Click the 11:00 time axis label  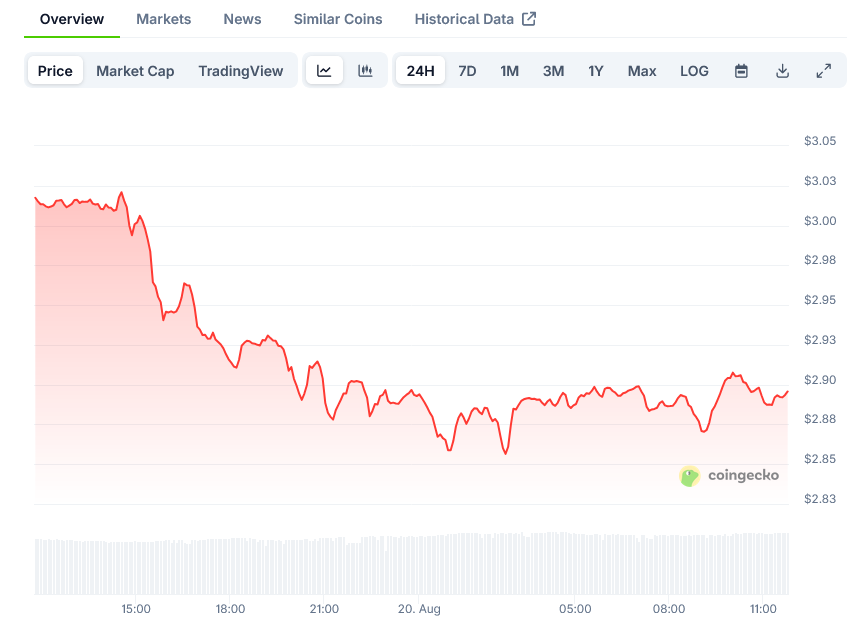[x=763, y=609]
